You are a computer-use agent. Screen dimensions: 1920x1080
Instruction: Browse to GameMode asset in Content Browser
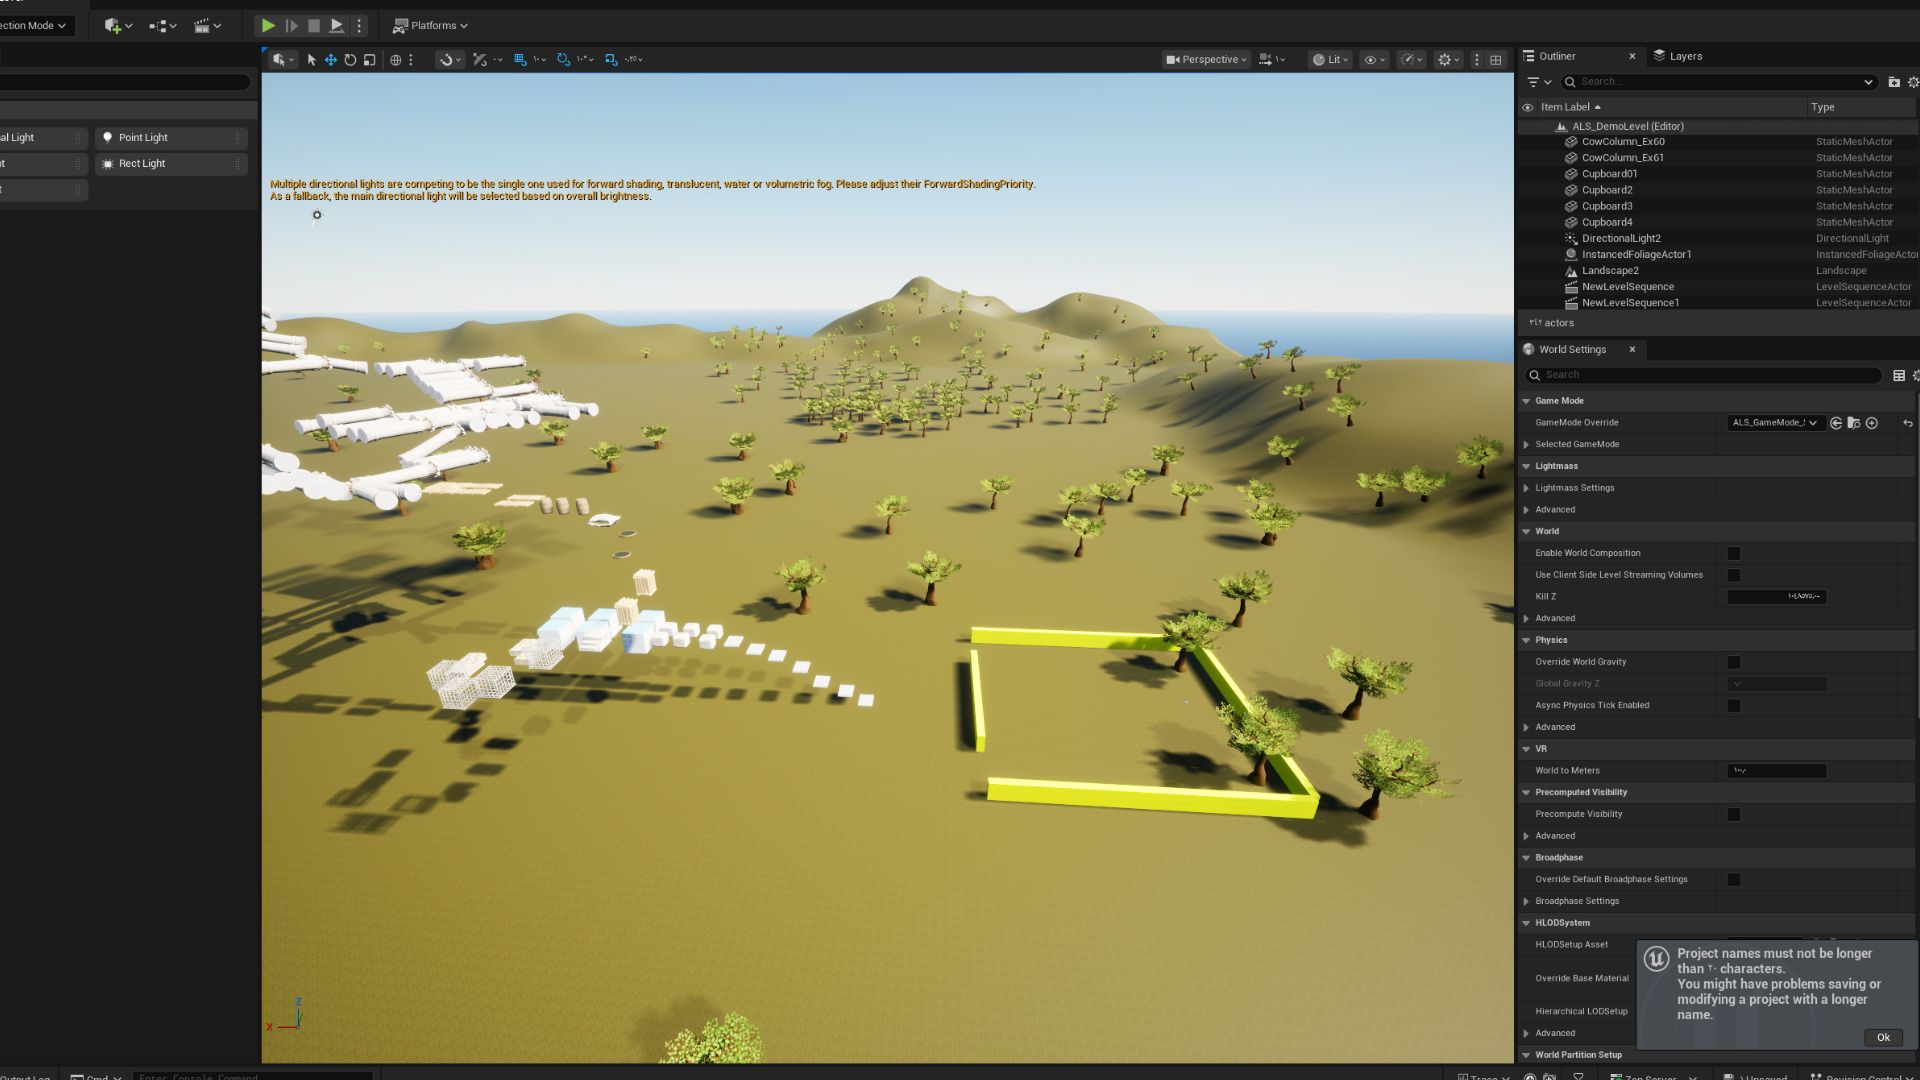click(x=1853, y=423)
